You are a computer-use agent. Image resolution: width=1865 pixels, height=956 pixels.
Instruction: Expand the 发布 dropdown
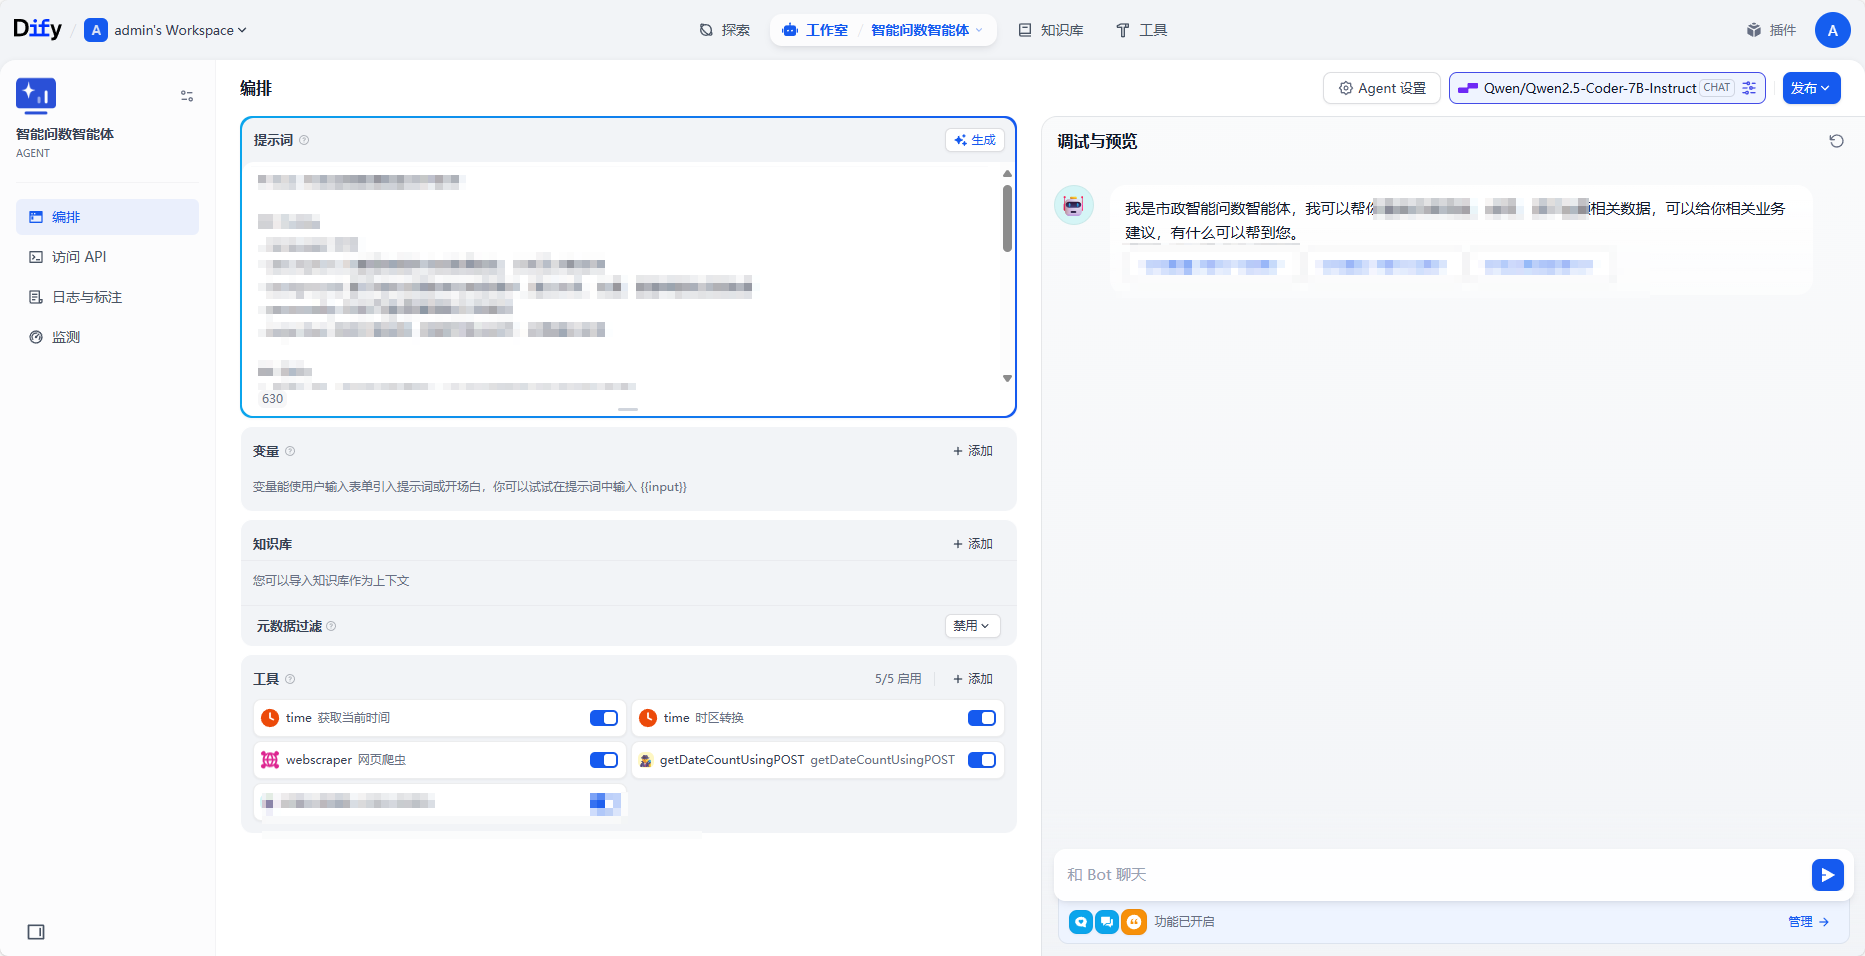1811,88
